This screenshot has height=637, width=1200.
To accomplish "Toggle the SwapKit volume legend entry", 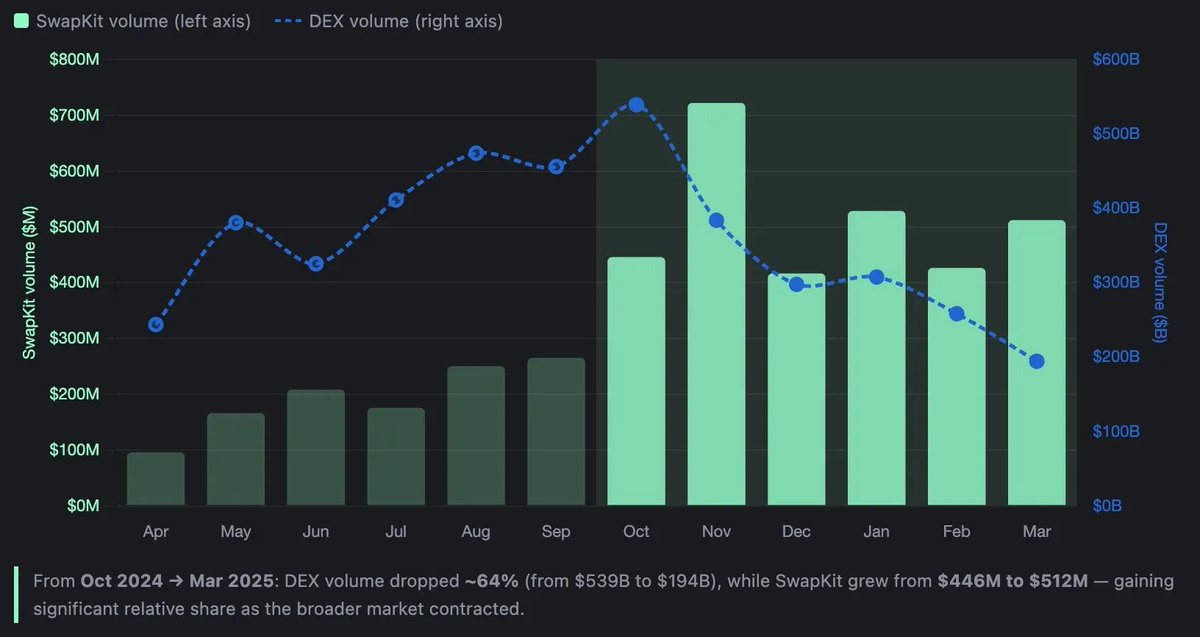I will pos(133,21).
